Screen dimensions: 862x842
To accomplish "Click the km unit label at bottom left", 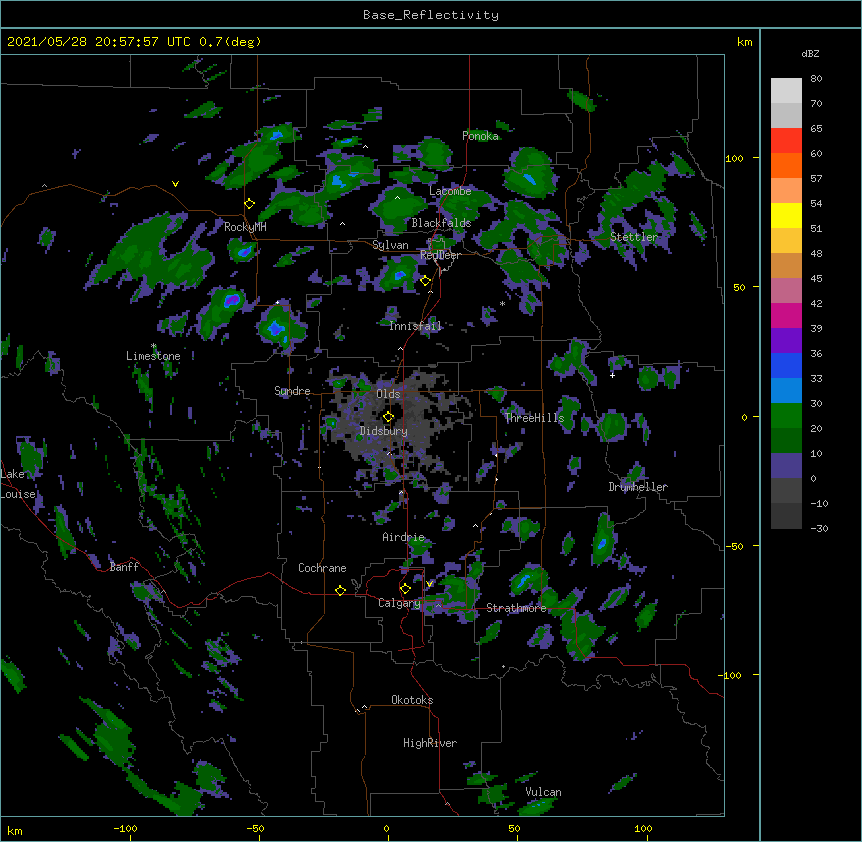I will 14,830.
